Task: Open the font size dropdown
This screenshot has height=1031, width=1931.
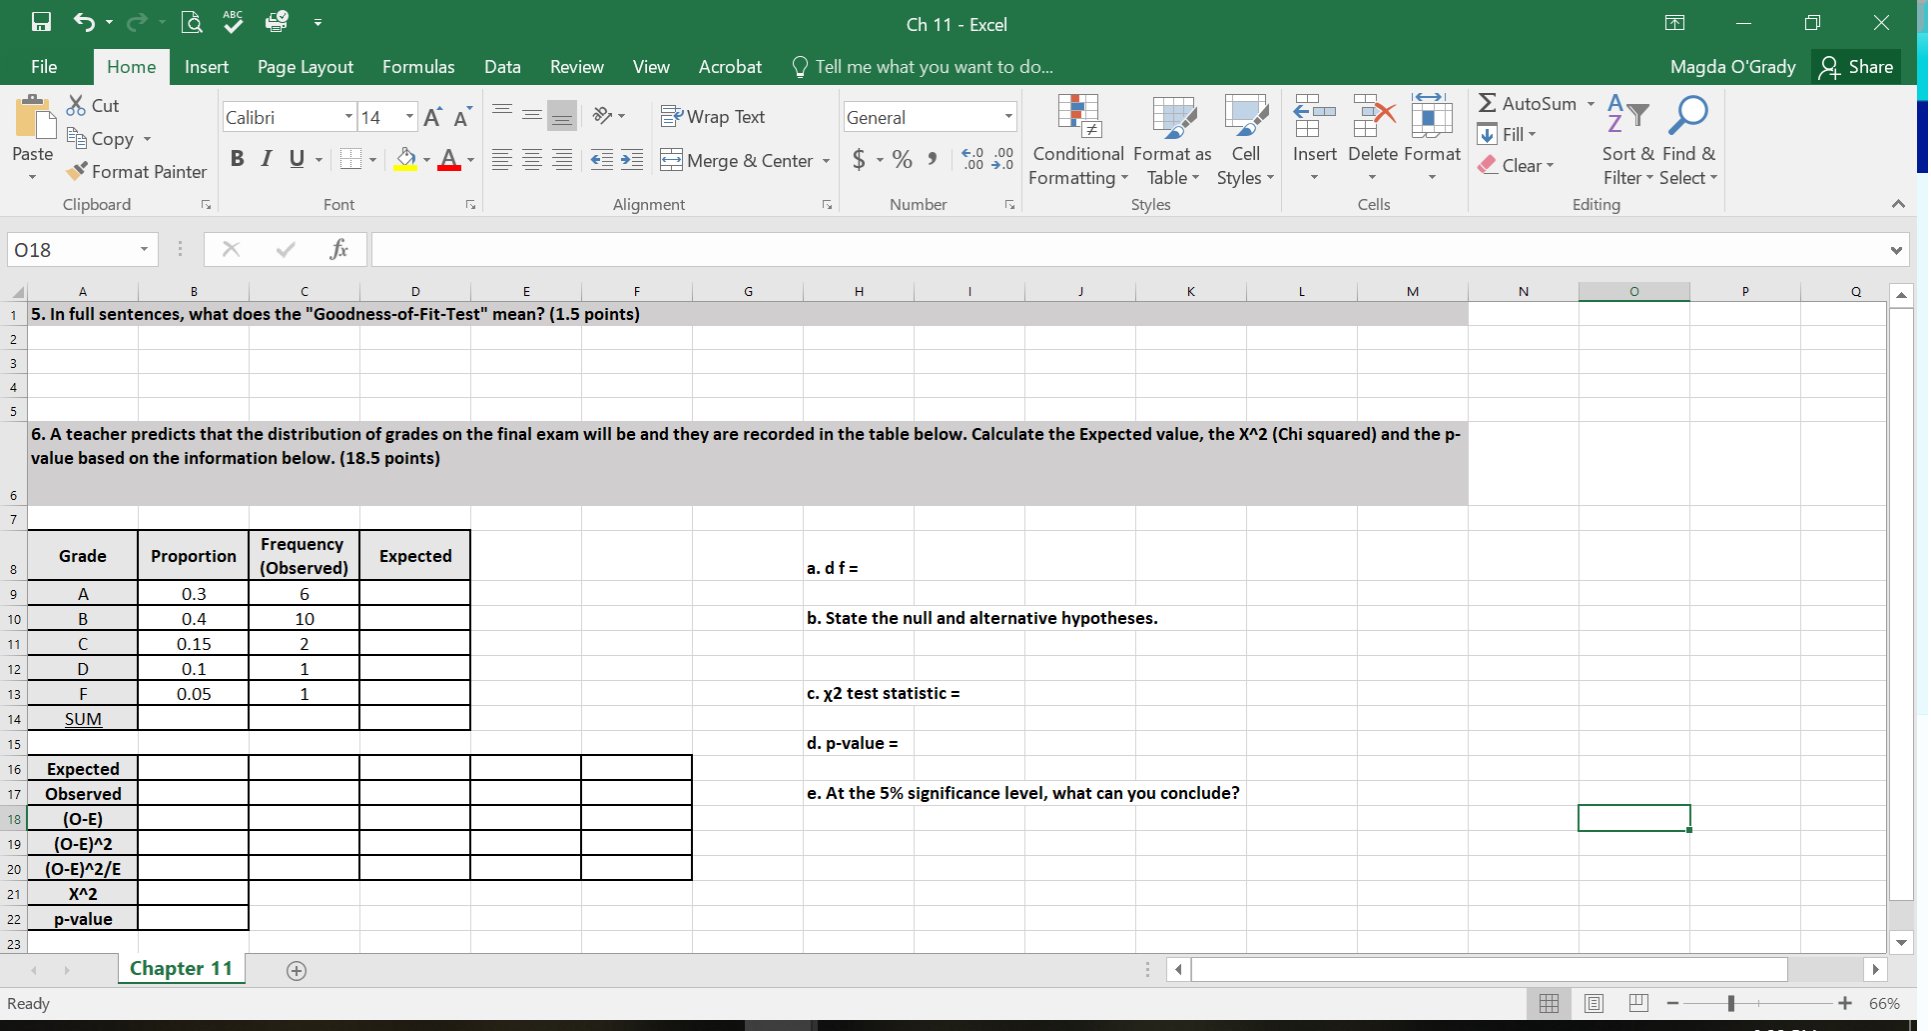Action: point(409,117)
